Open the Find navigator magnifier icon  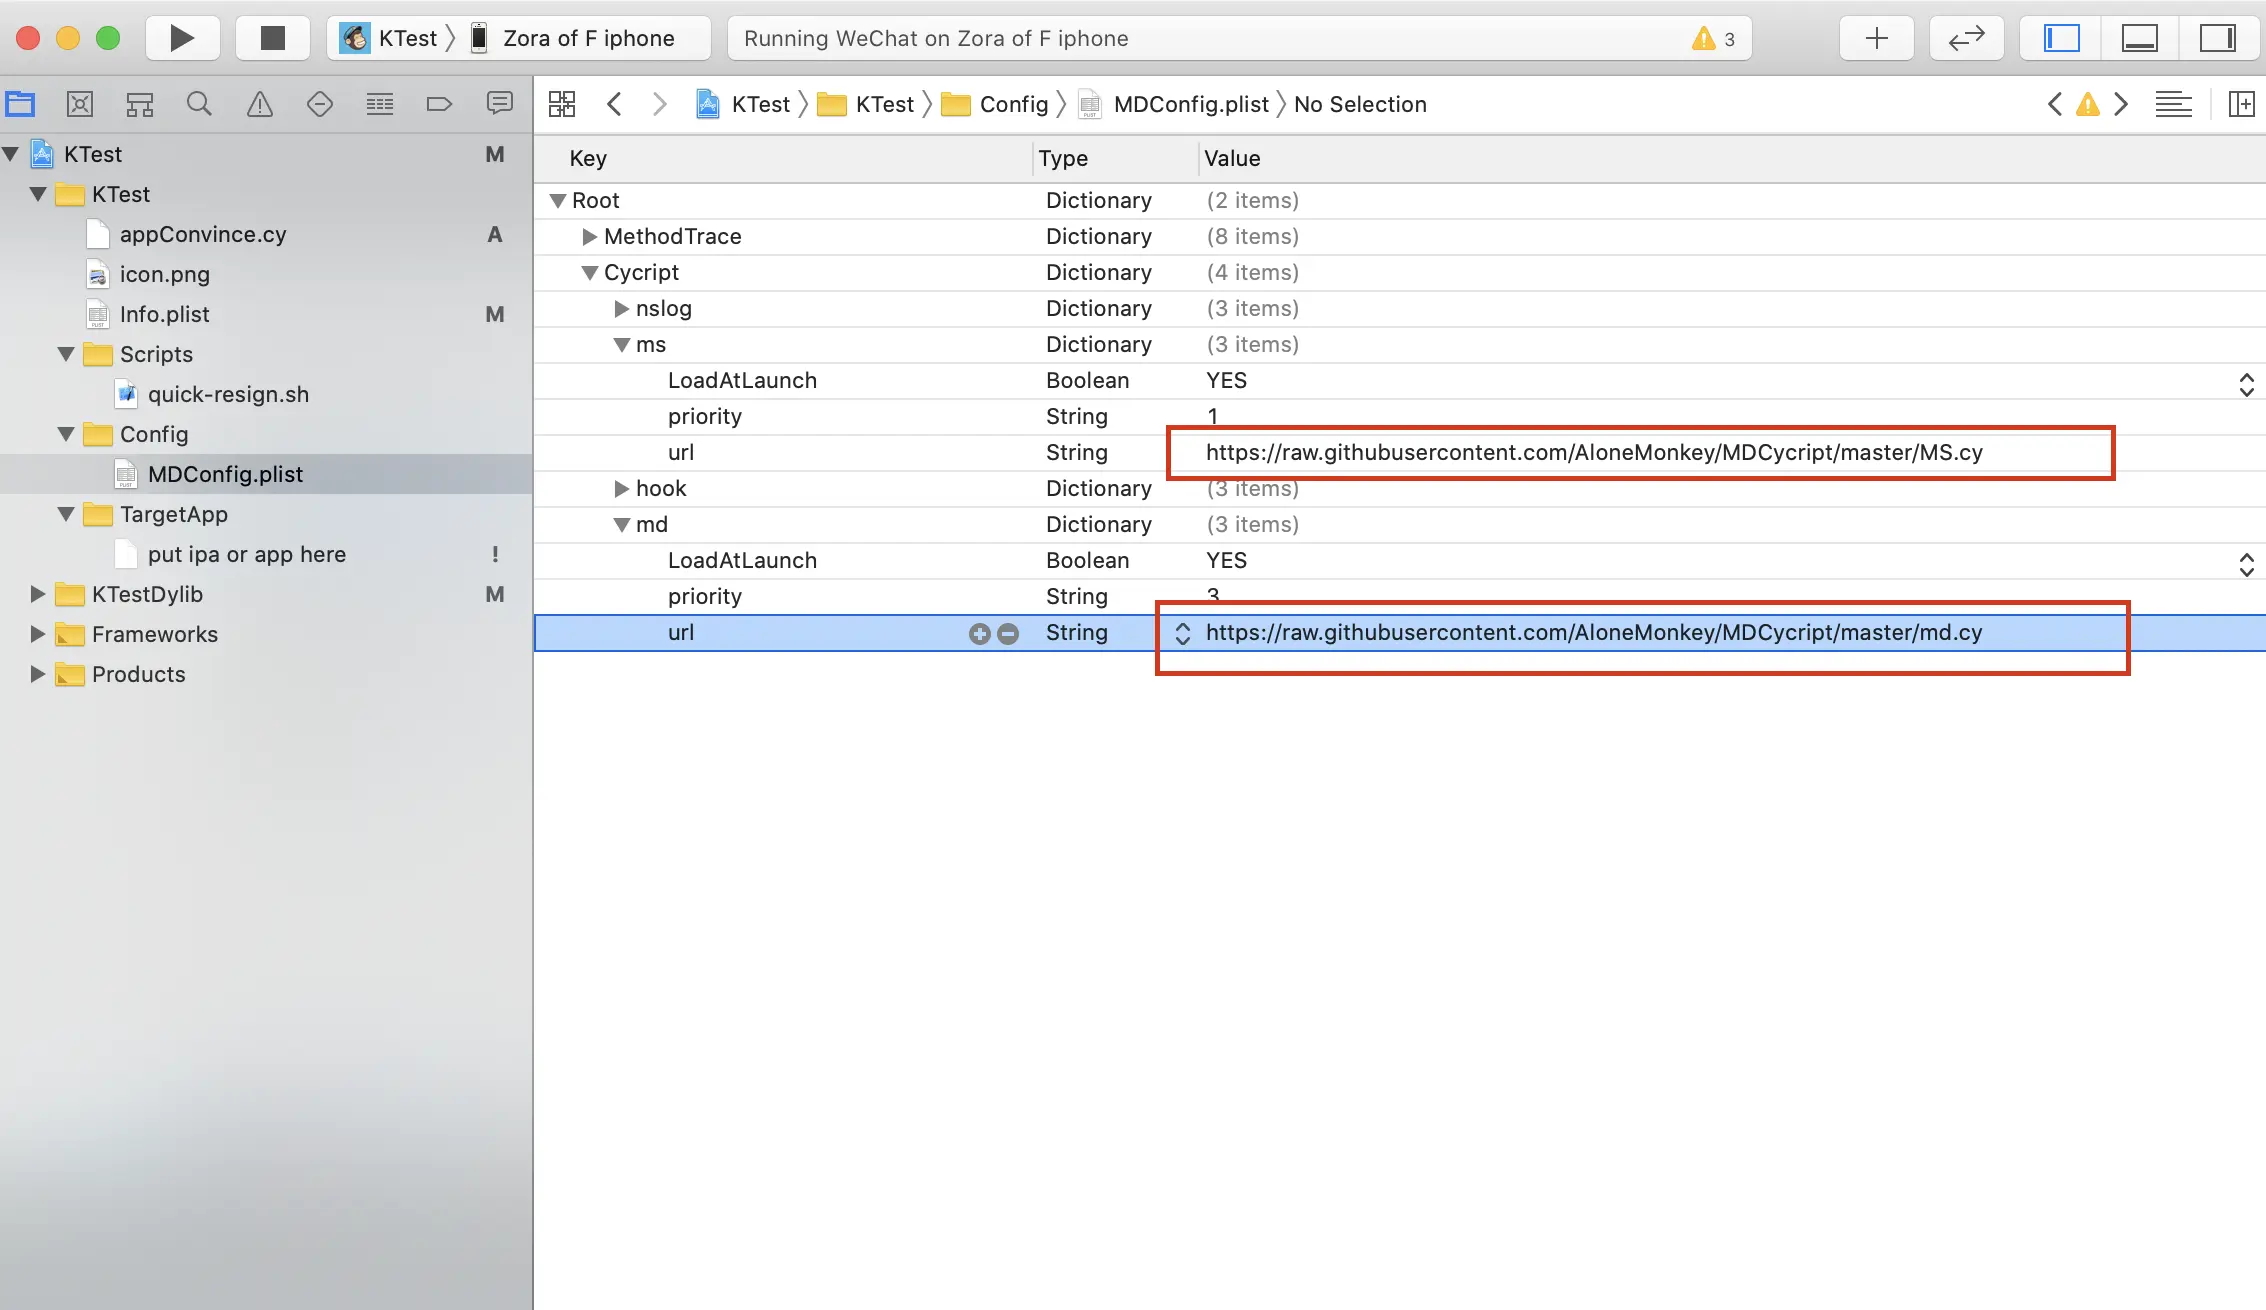199,104
